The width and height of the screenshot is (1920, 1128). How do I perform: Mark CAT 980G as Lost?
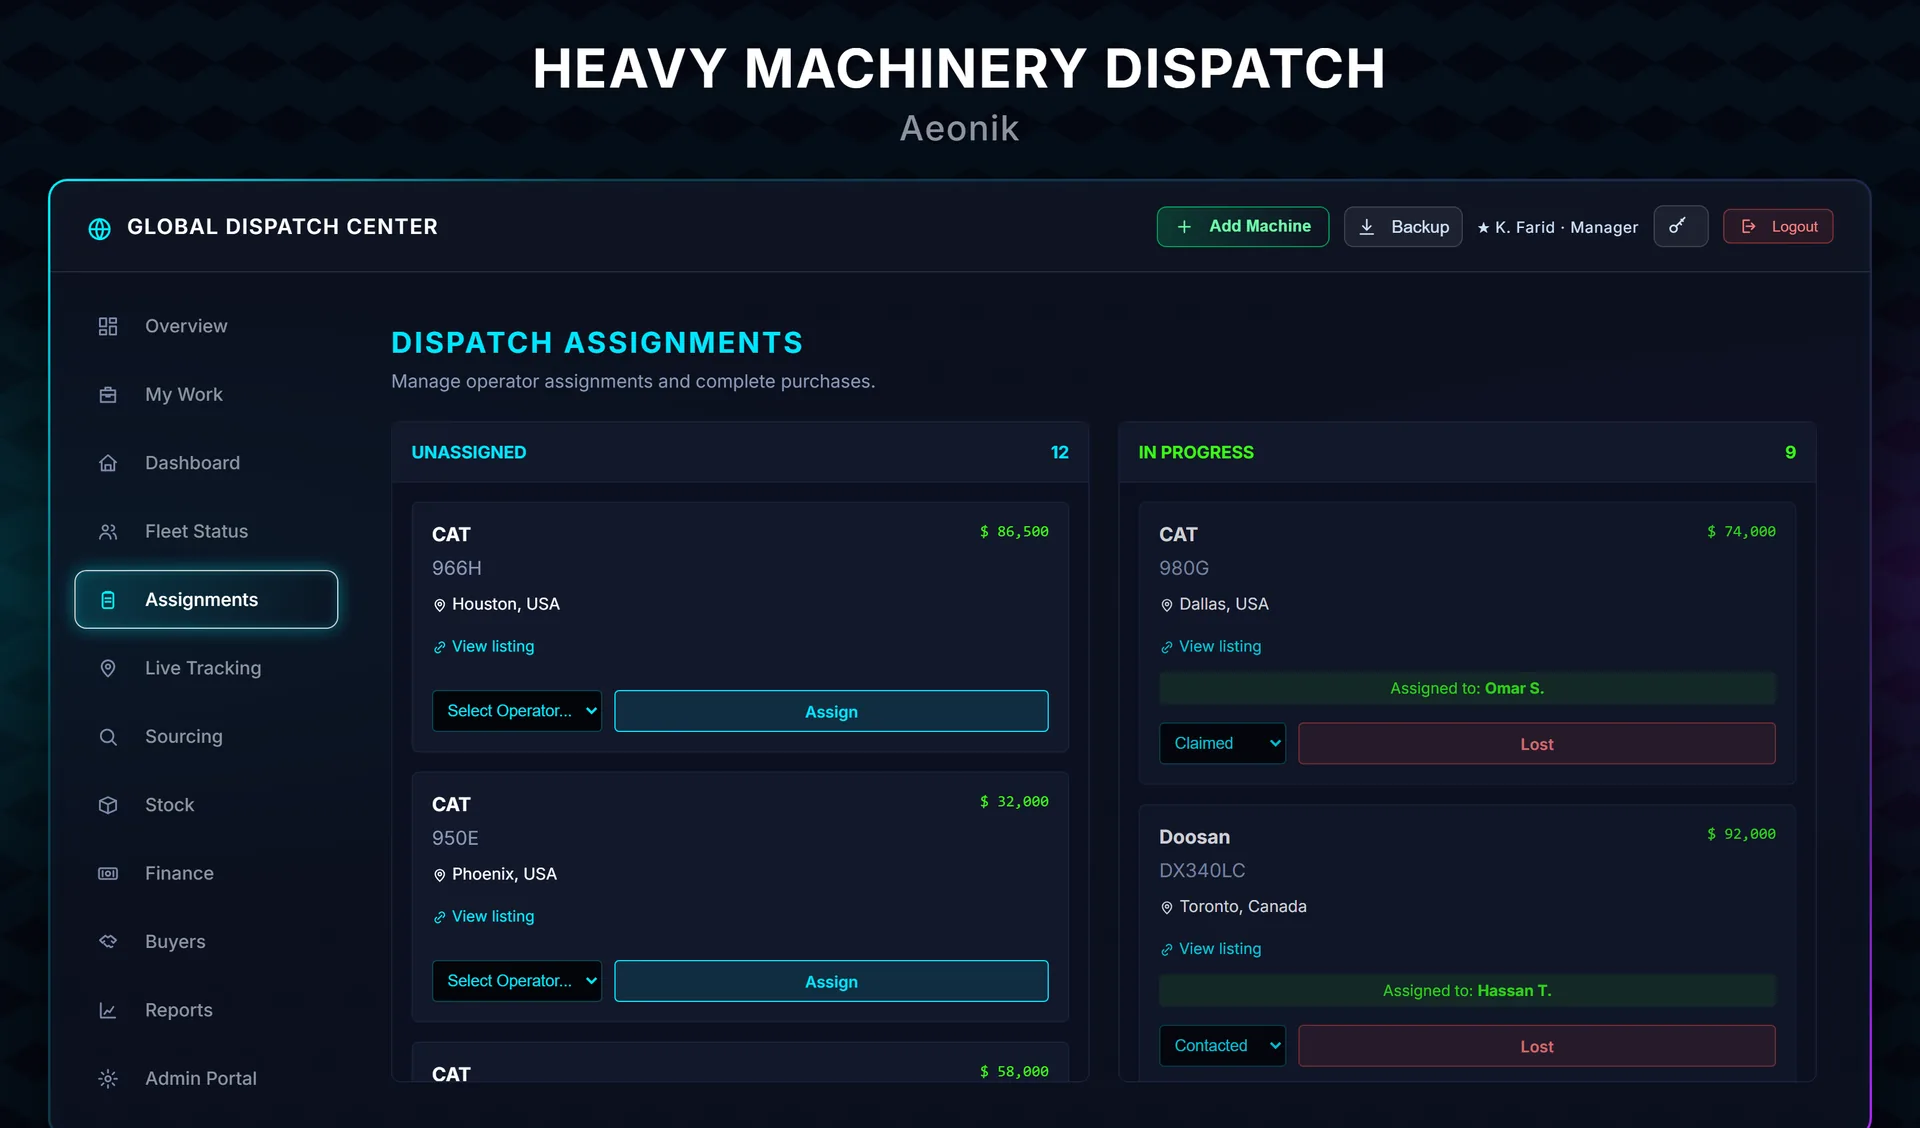[x=1537, y=744]
